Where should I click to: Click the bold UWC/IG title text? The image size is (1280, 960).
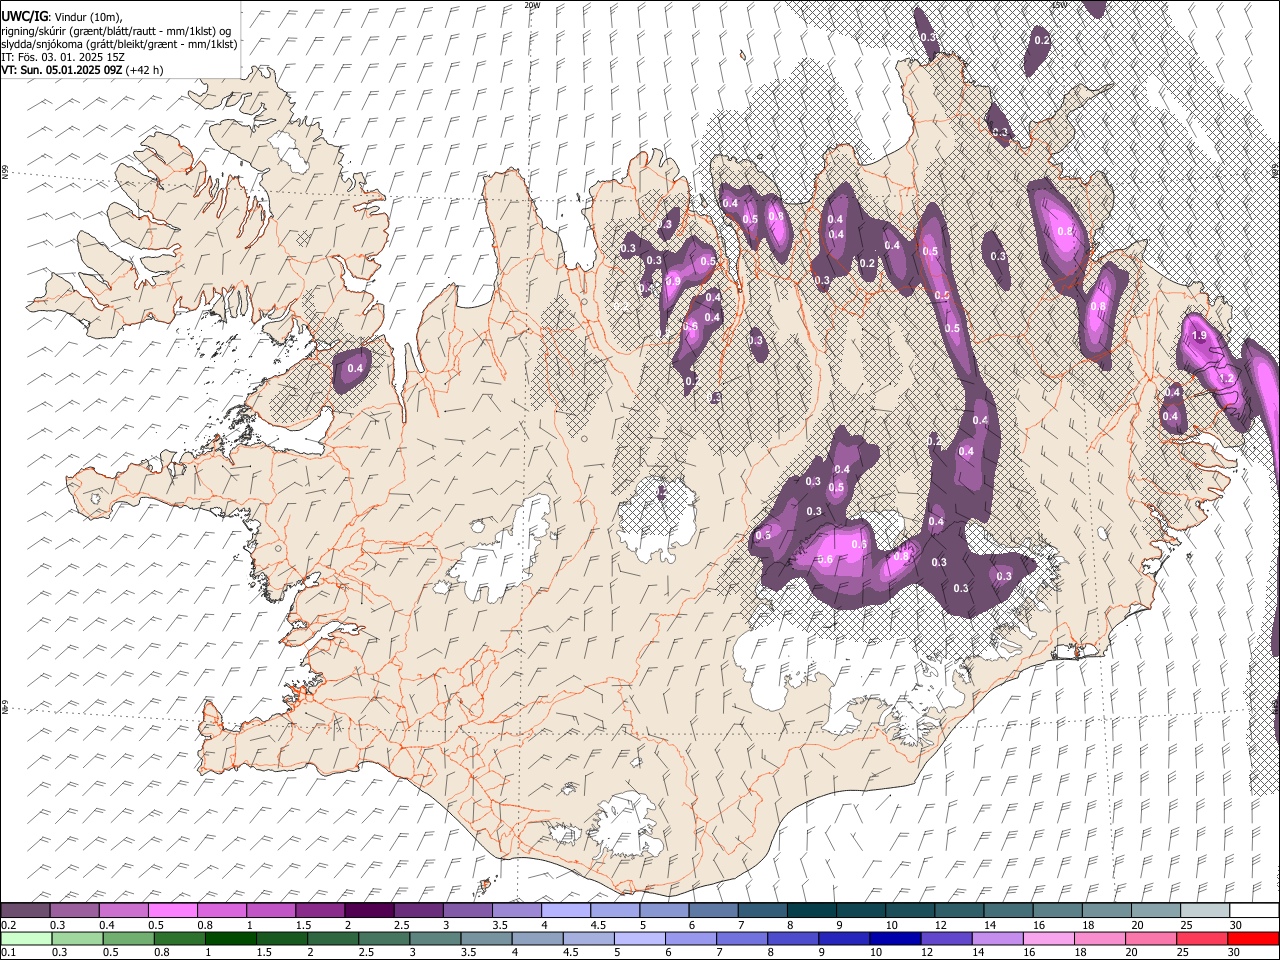tap(24, 16)
